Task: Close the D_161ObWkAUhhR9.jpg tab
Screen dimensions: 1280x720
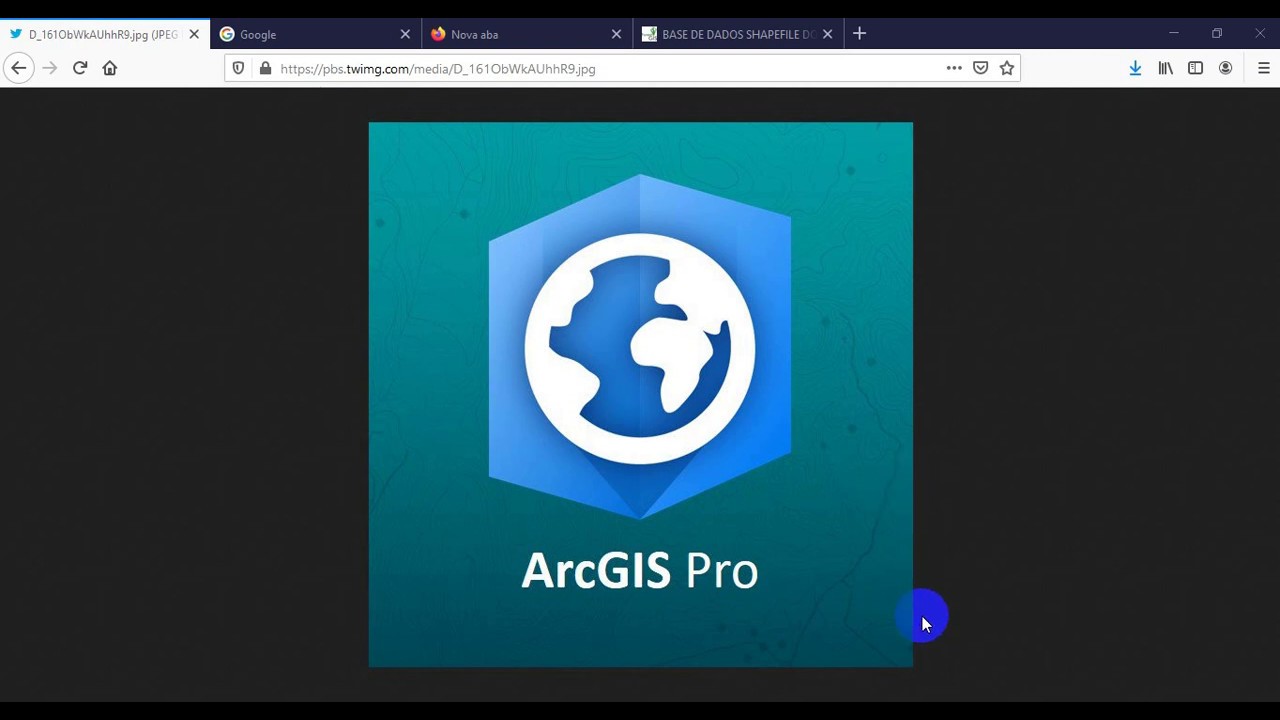Action: point(194,34)
